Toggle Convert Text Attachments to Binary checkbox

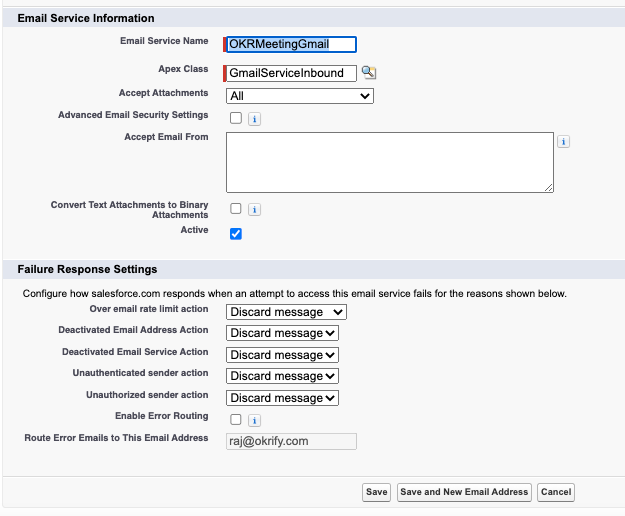point(235,209)
